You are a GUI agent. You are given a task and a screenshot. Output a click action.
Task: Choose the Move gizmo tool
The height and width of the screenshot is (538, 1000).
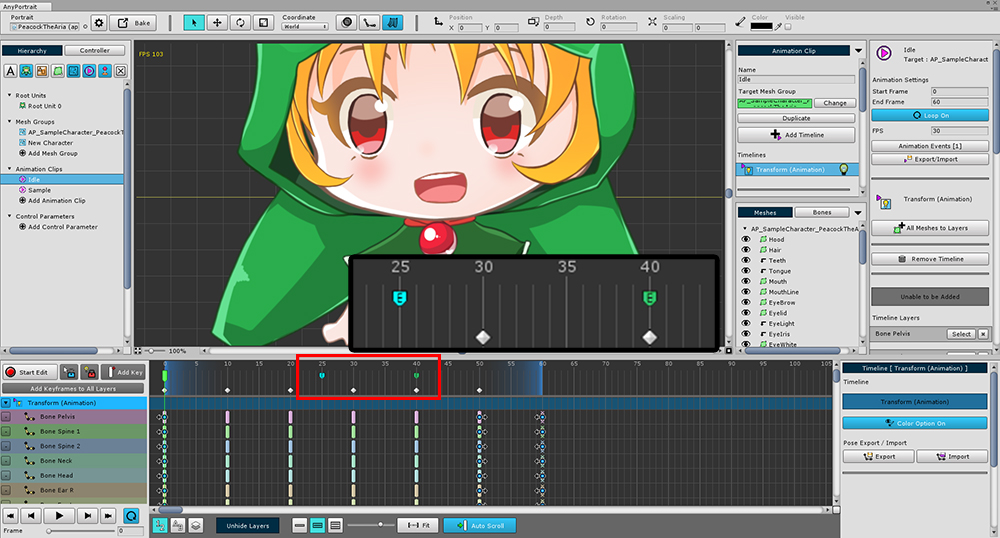[x=217, y=23]
